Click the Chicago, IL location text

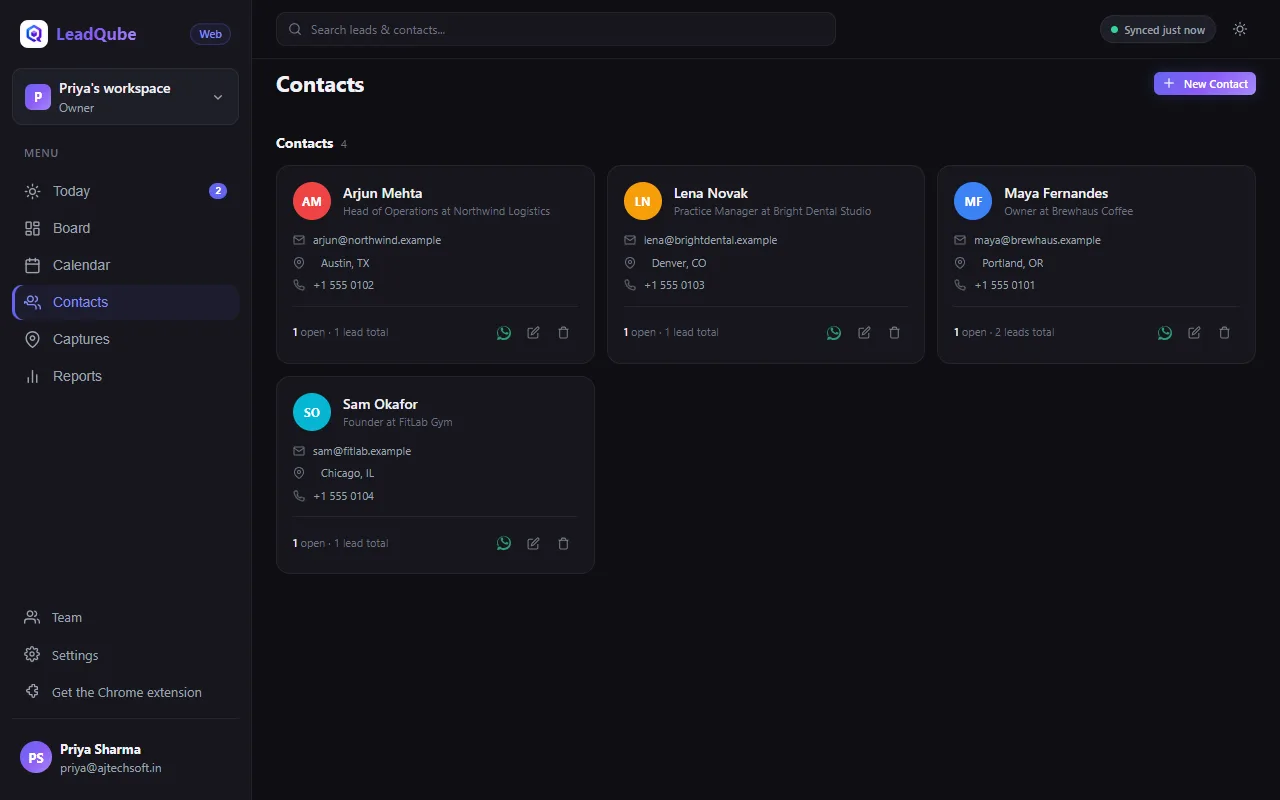(347, 473)
